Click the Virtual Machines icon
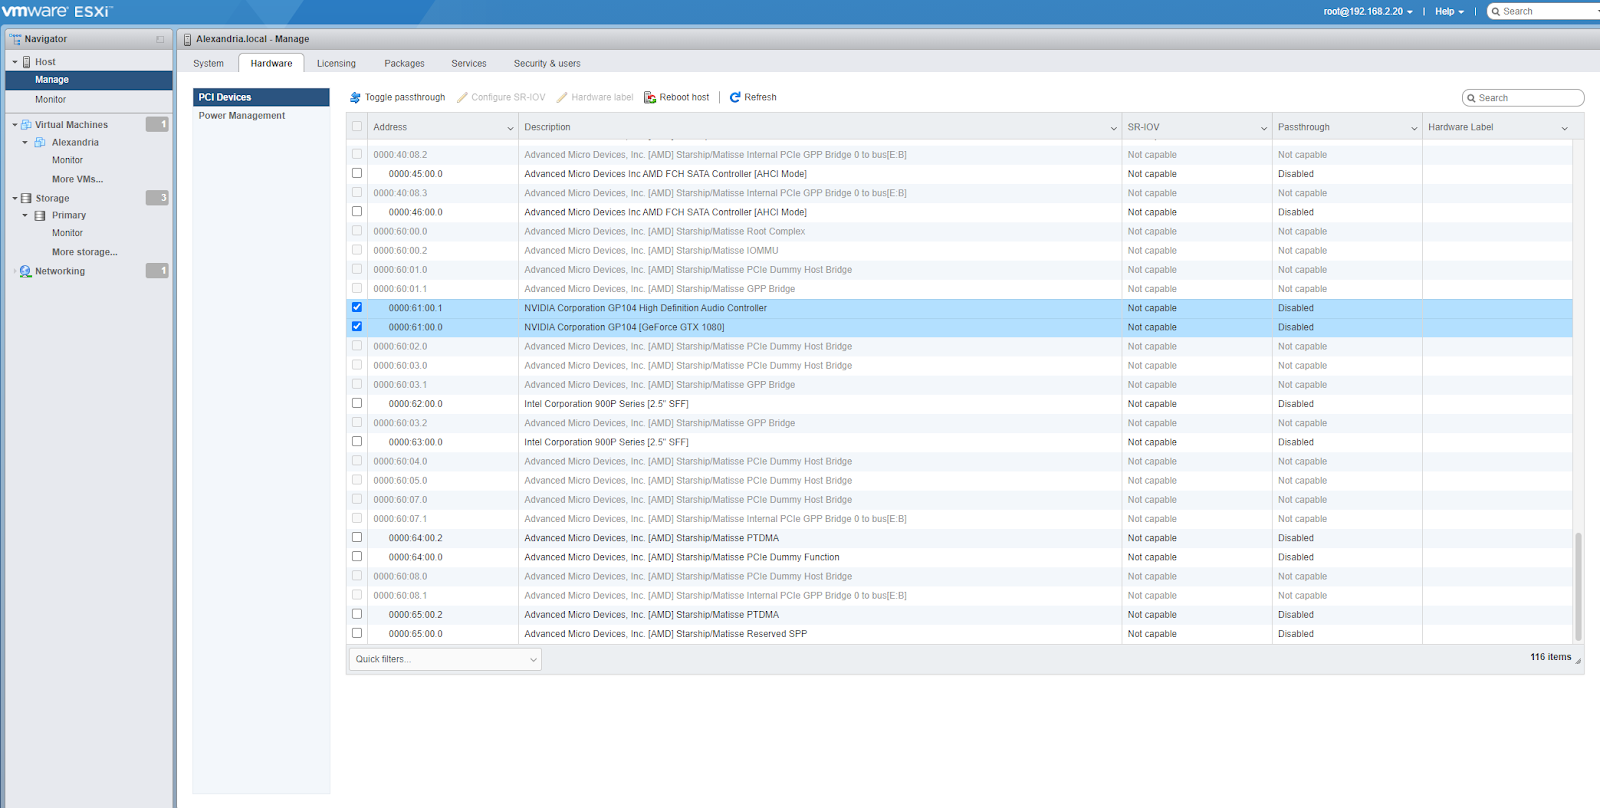This screenshot has width=1600, height=808. pyautogui.click(x=27, y=125)
